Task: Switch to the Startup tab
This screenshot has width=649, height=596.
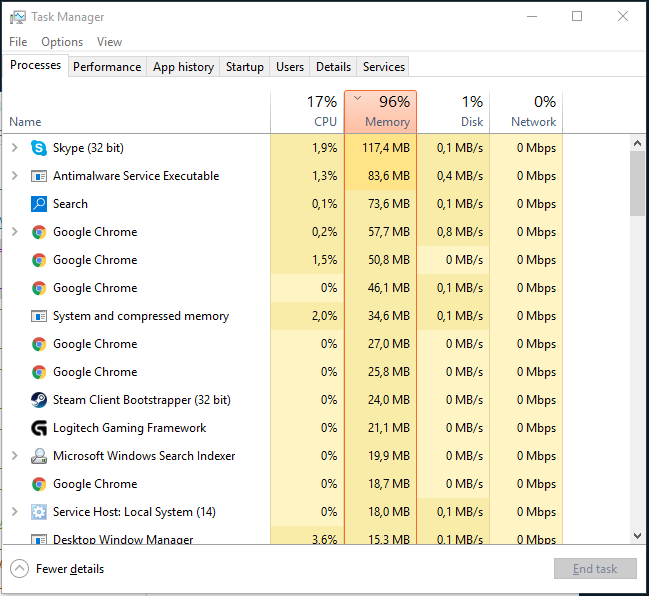Action: coord(245,67)
